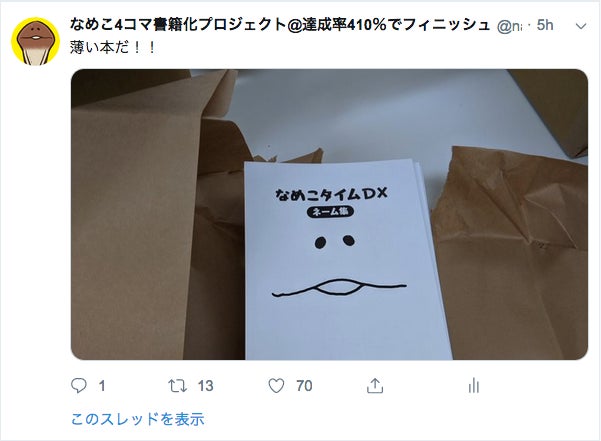This screenshot has height=441, width=601.
Task: Click the reply speech bubble icon
Action: click(79, 385)
